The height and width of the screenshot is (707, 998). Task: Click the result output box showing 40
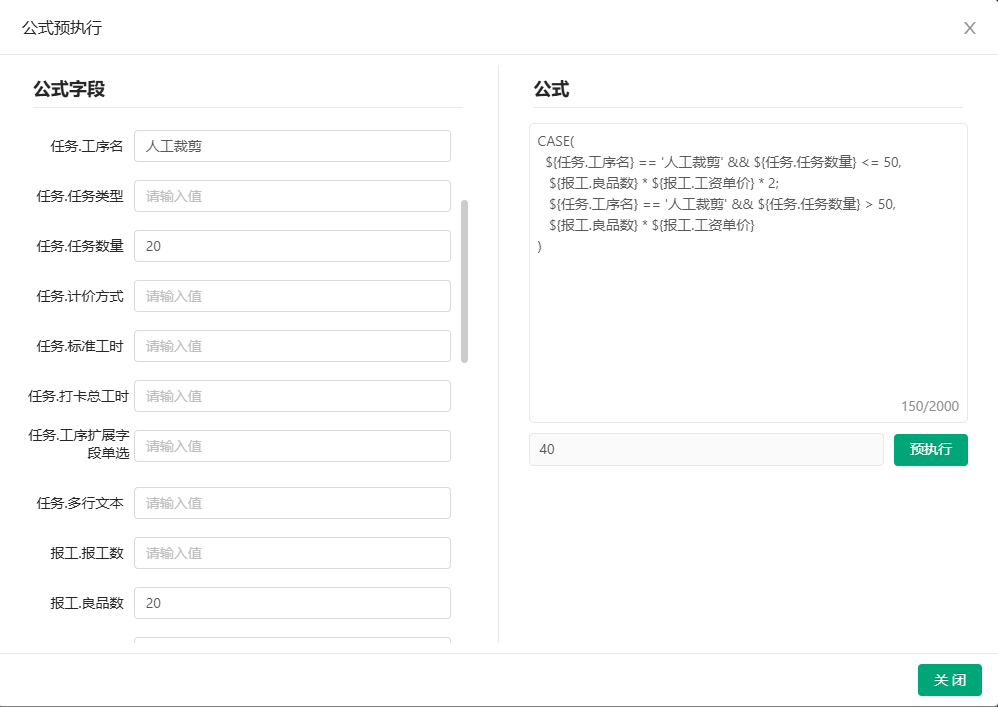click(706, 450)
